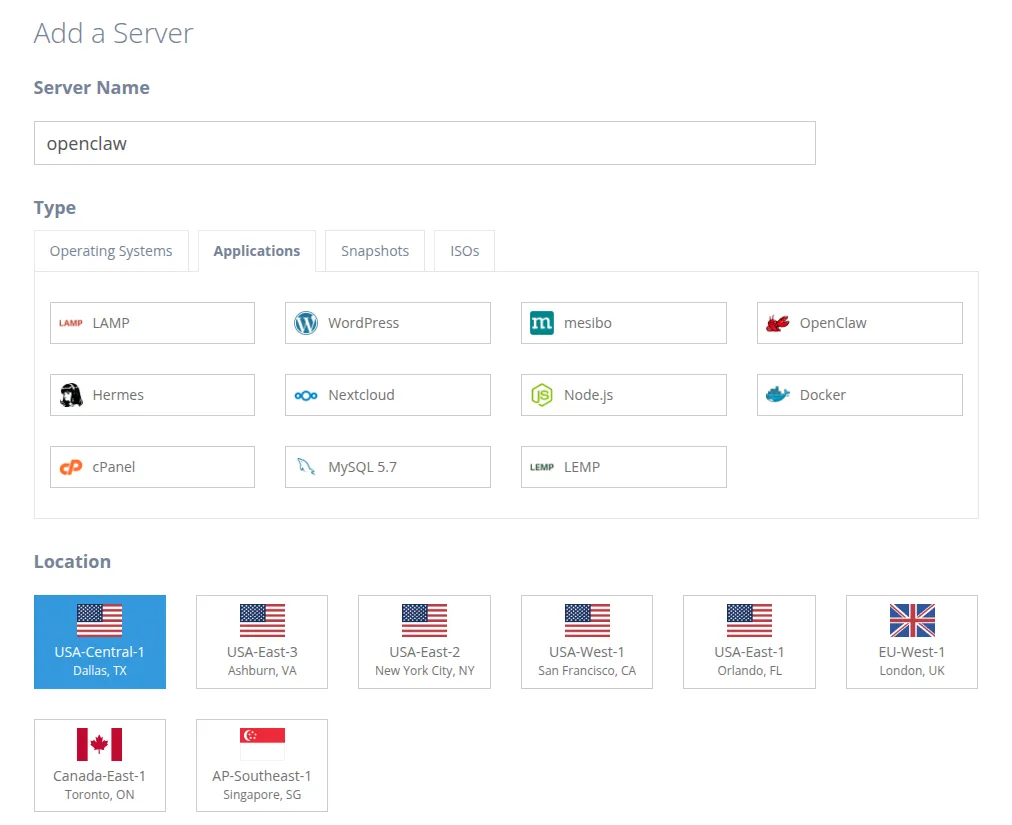The image size is (1012, 825).
Task: Select the Applications tab
Action: pos(257,250)
